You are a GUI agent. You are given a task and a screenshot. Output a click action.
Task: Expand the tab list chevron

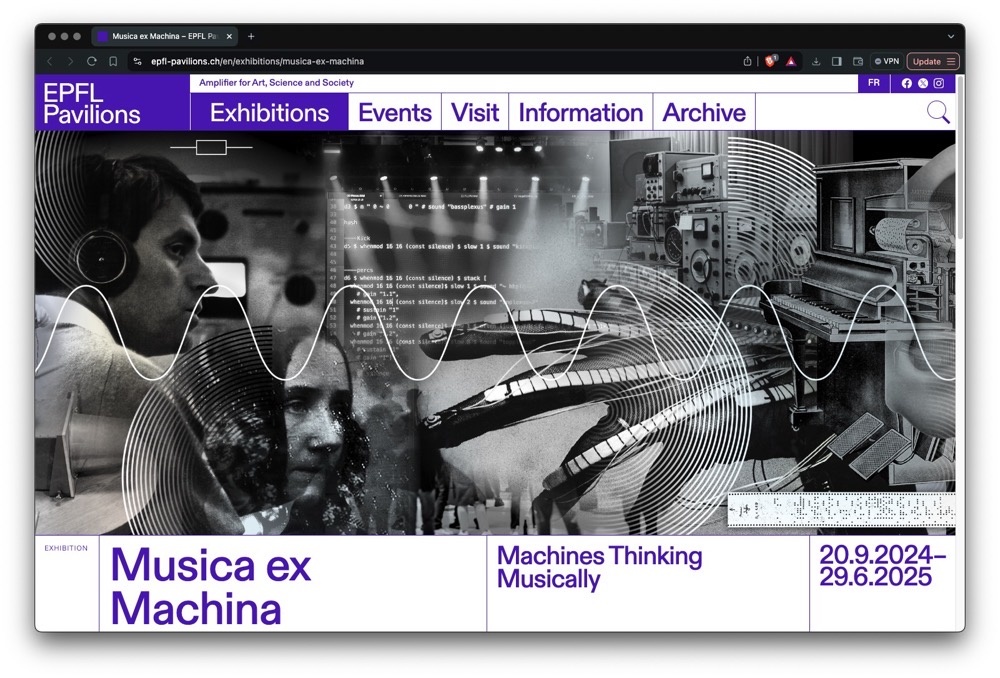(x=950, y=36)
